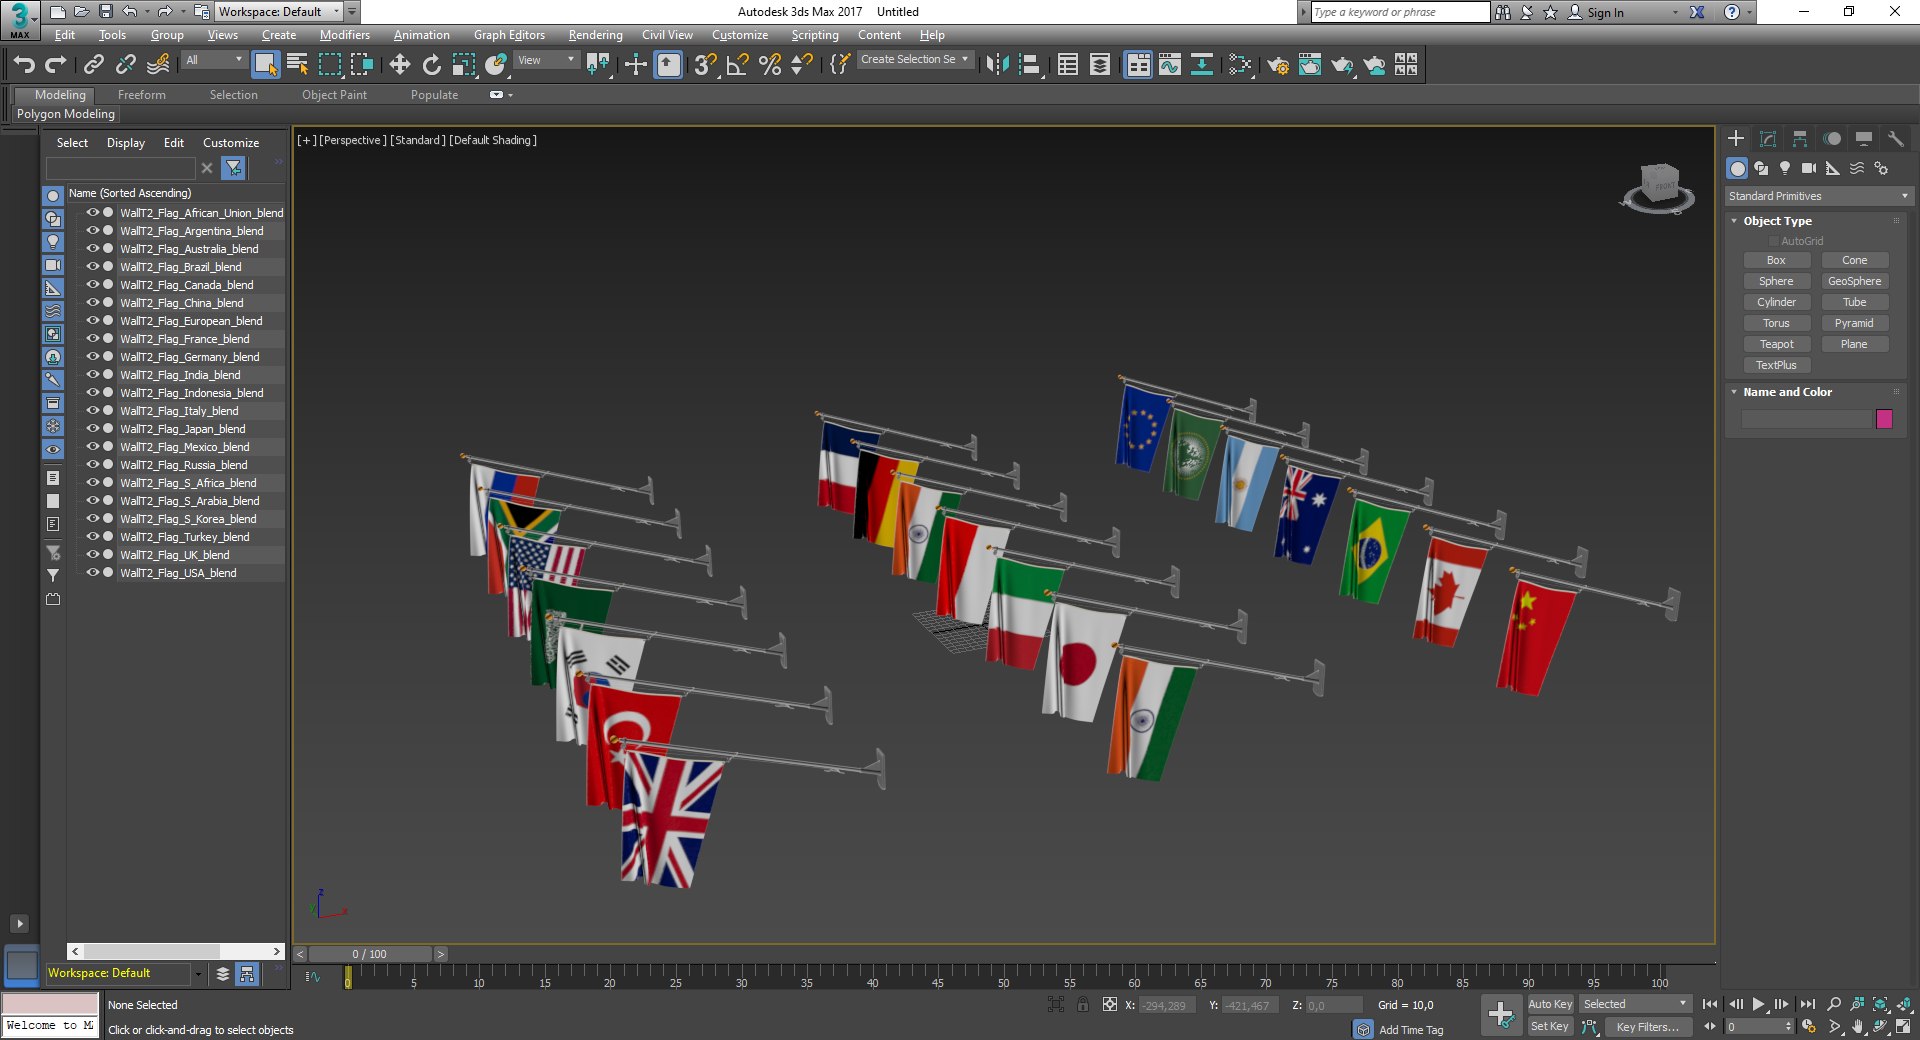The width and height of the screenshot is (1920, 1040).
Task: Open Select by Name dialog
Action: 297,65
